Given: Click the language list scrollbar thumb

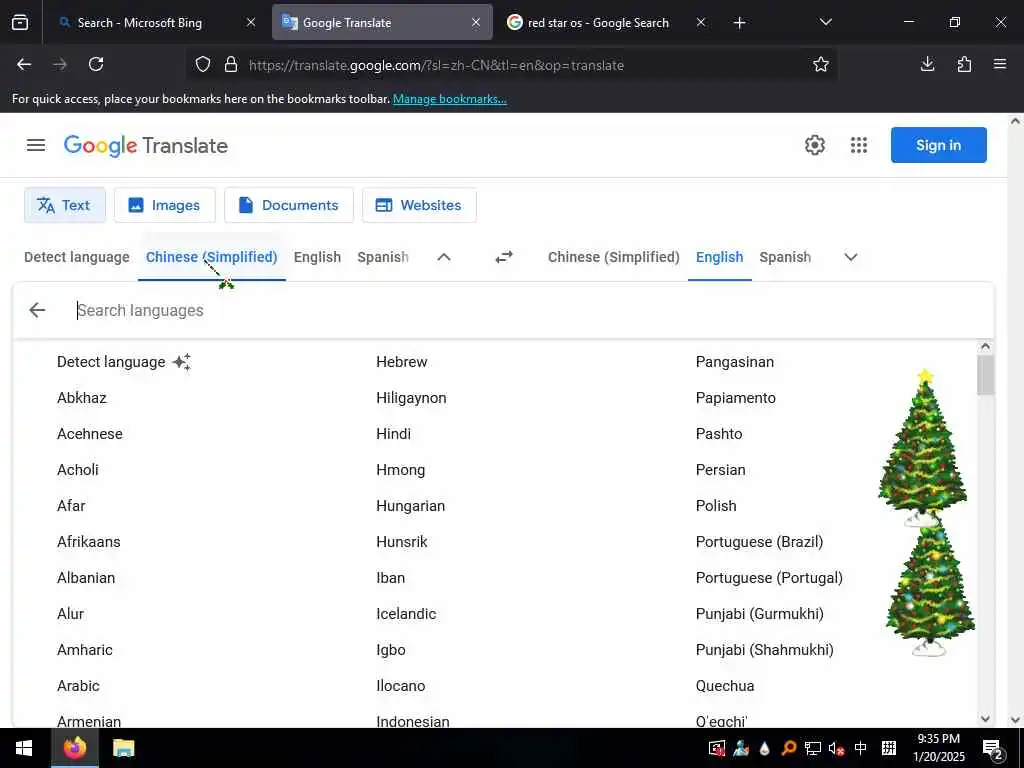Looking at the screenshot, I should 985,375.
